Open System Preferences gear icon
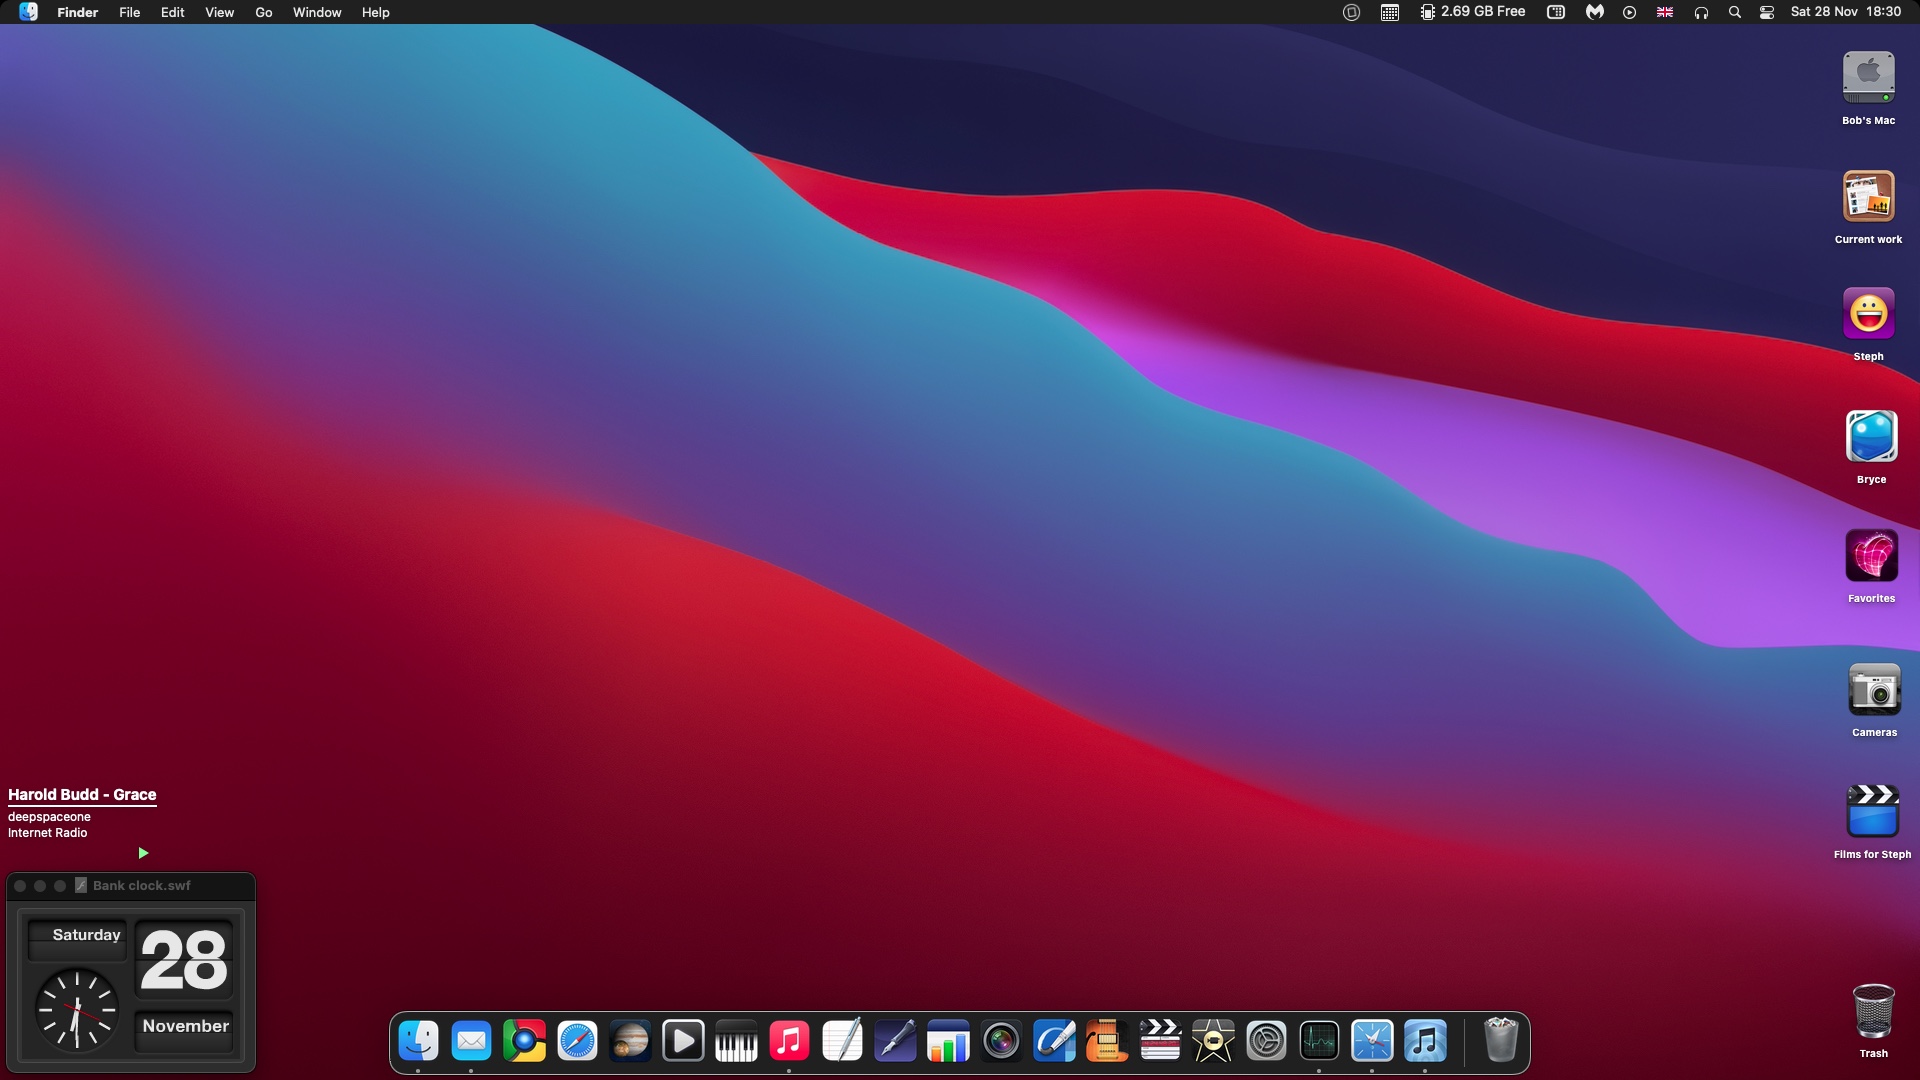 point(1266,1042)
